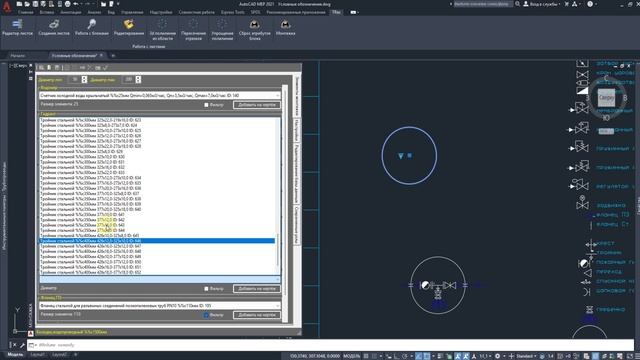Open quick access toolbar customize arrow

coord(118,4)
